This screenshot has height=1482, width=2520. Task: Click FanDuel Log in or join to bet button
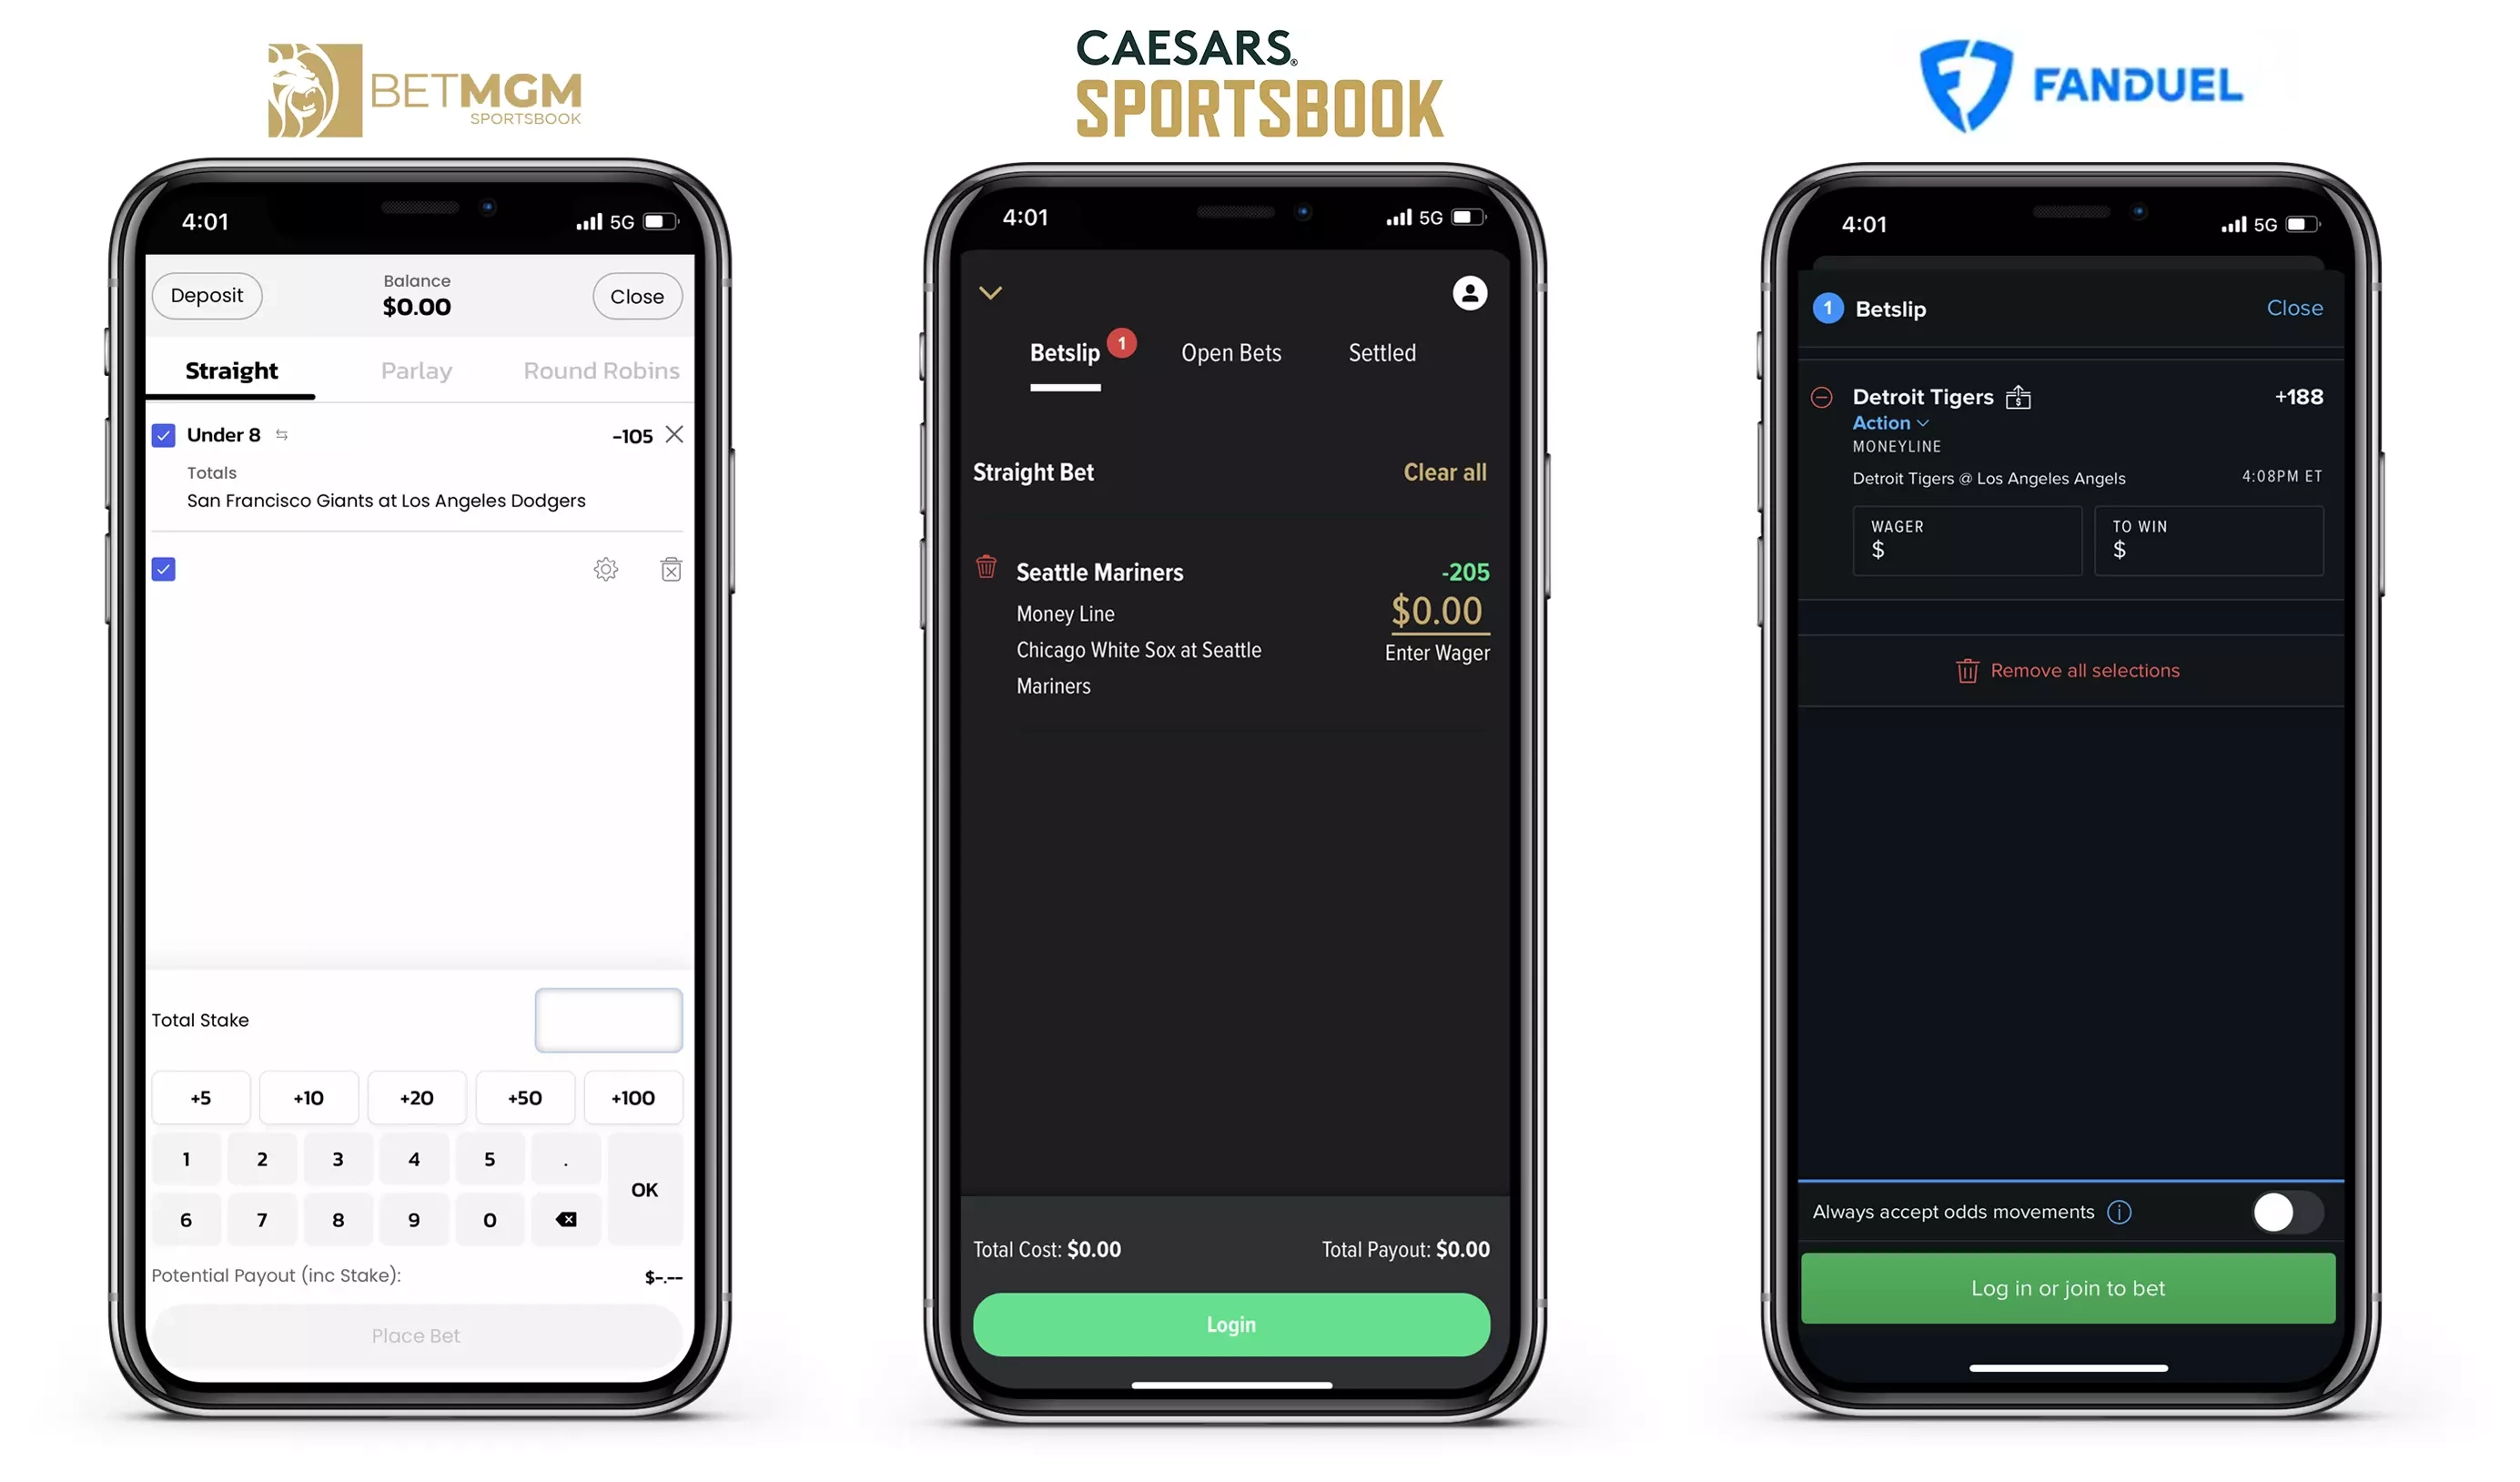pyautogui.click(x=2069, y=1286)
